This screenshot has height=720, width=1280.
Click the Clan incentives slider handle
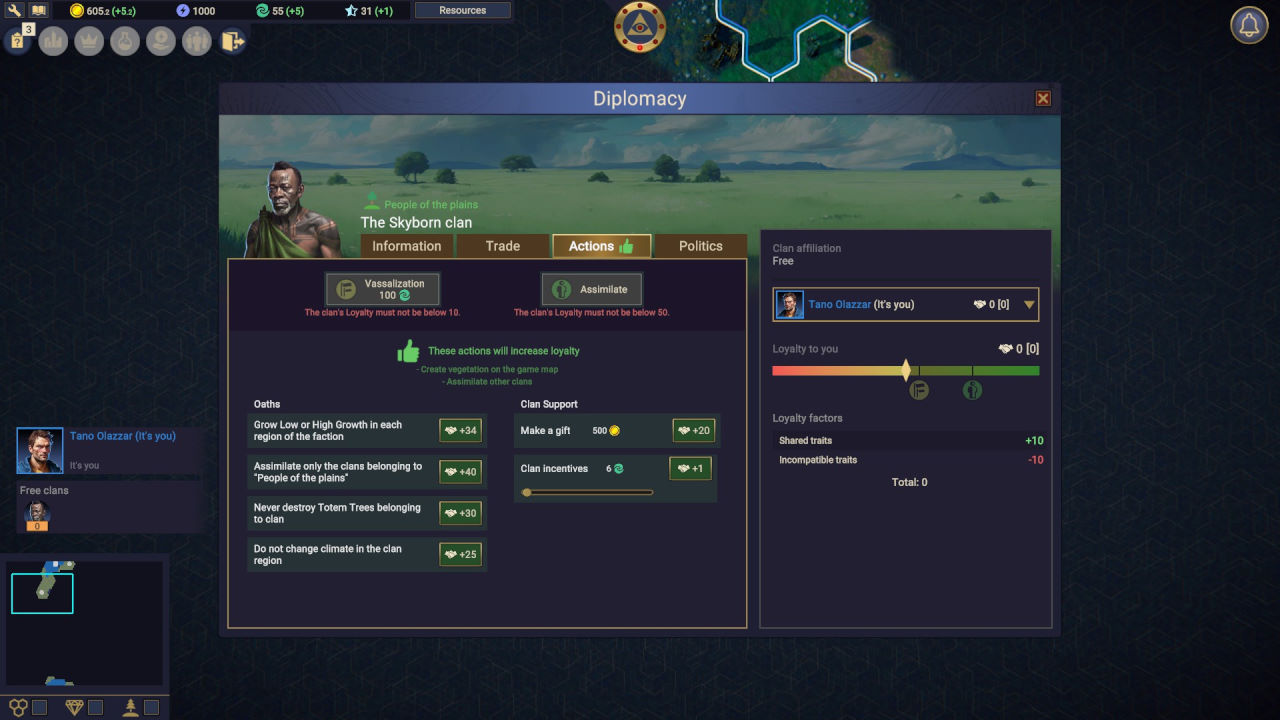(527, 492)
